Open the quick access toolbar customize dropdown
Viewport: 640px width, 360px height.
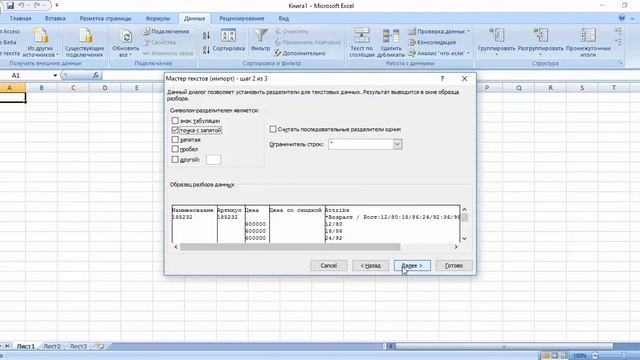[x=56, y=5]
